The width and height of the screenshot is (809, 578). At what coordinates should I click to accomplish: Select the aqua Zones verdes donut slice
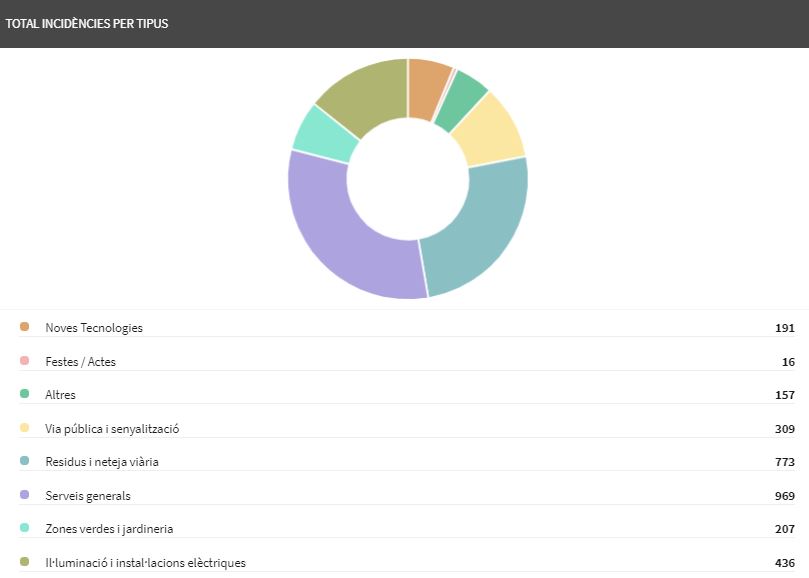pos(326,134)
